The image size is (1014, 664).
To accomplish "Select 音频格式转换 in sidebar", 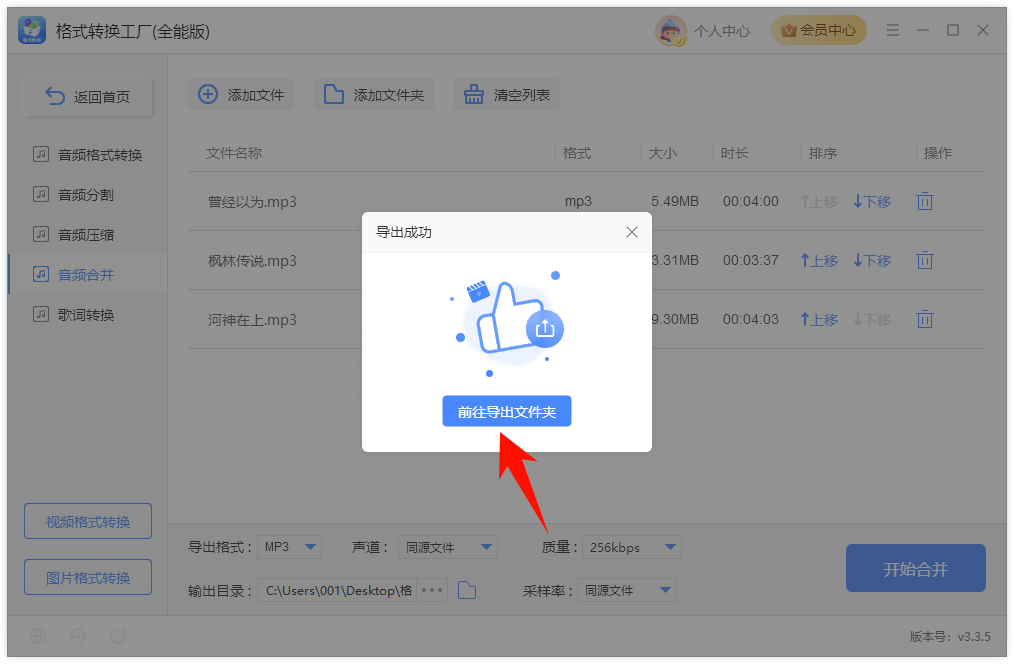I will 88,155.
